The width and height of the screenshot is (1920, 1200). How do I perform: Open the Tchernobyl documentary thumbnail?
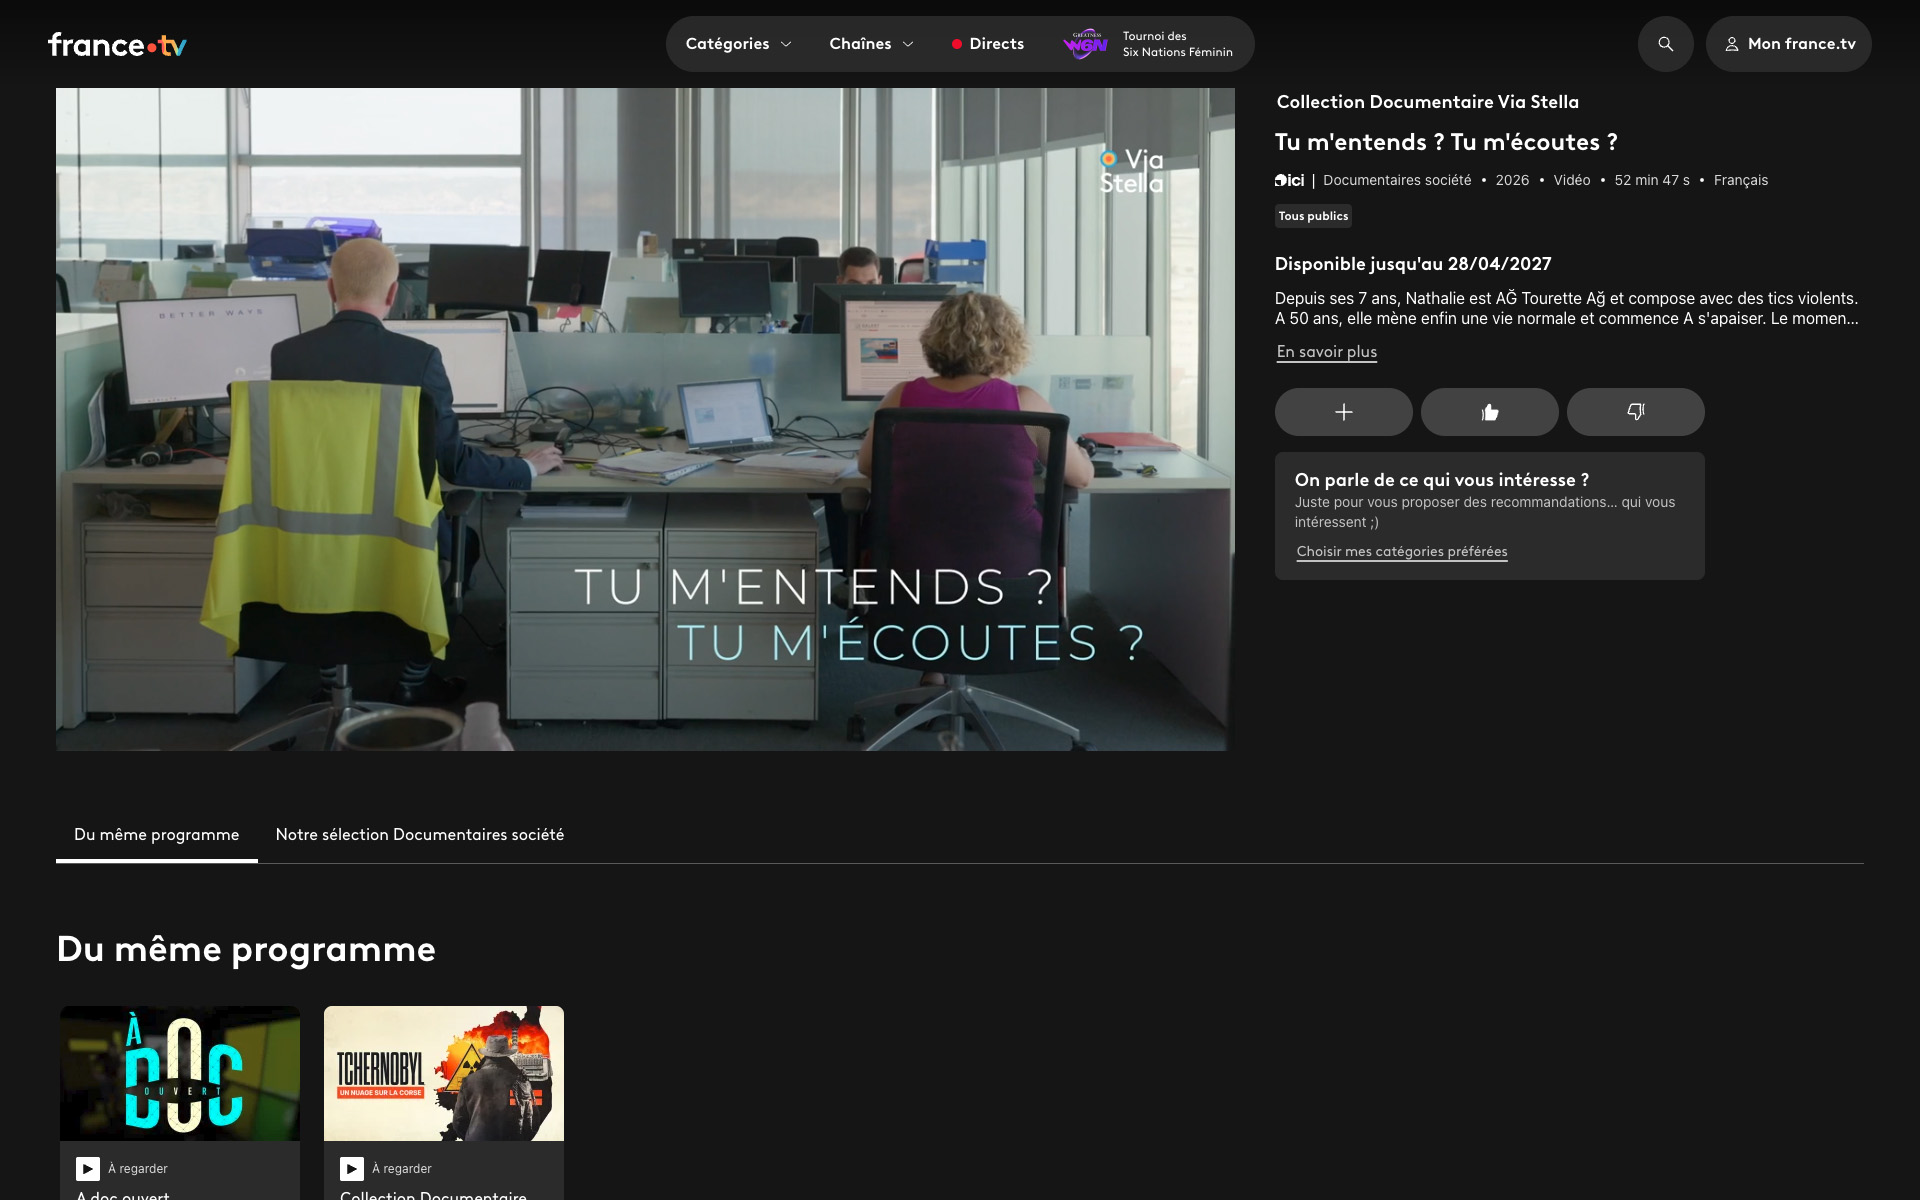click(444, 1073)
